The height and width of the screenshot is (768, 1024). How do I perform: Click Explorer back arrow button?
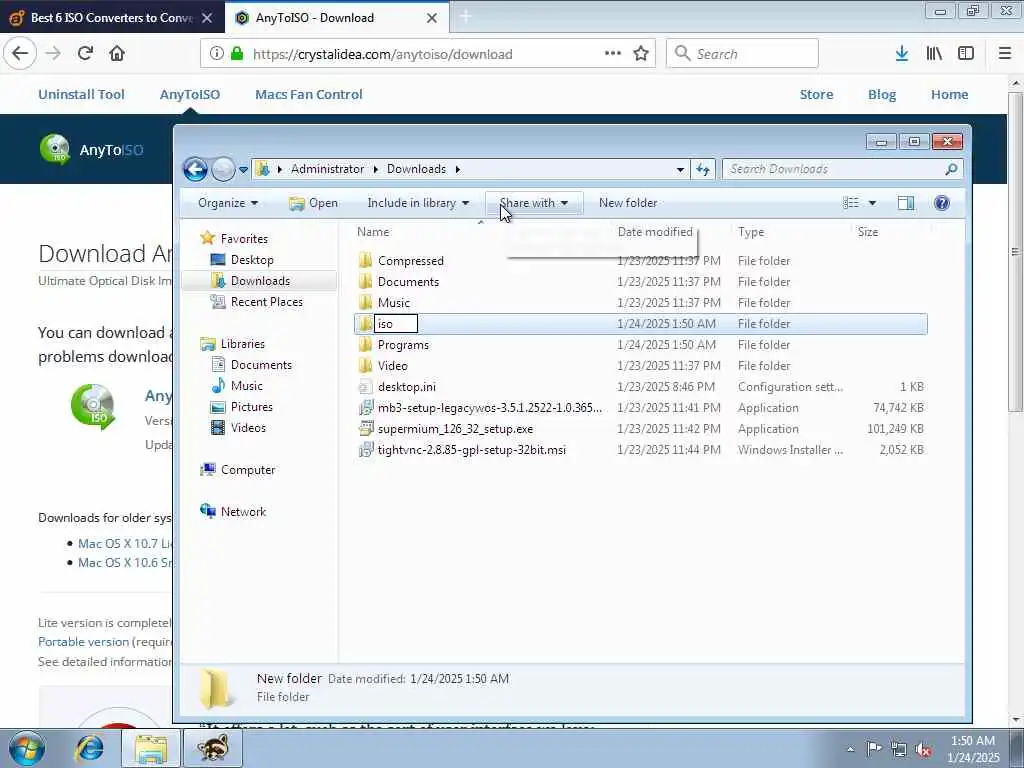[x=195, y=169]
